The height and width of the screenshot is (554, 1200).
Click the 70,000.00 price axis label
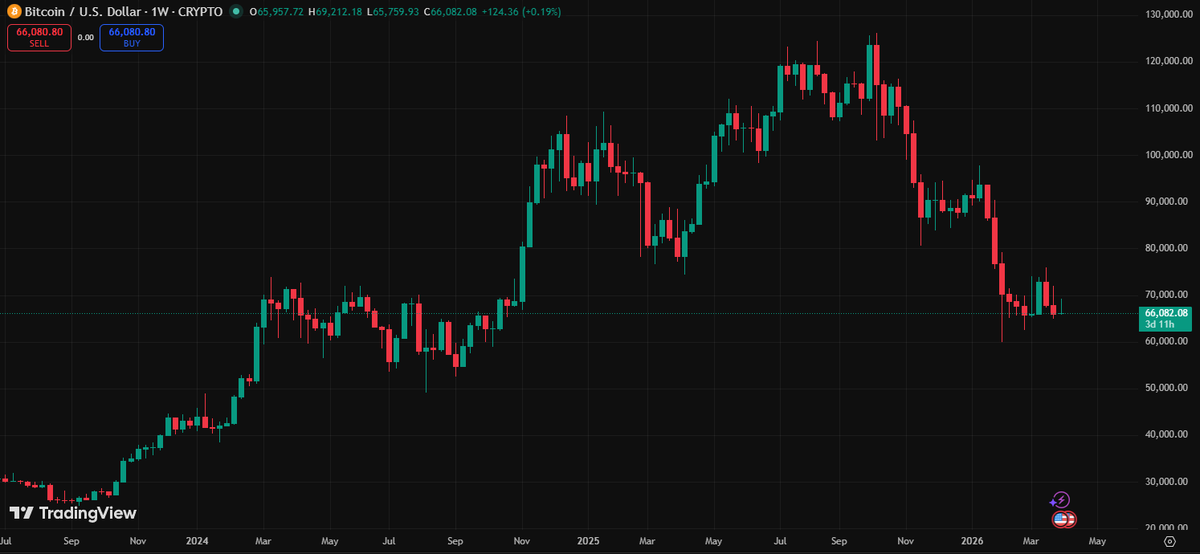pyautogui.click(x=1167, y=294)
